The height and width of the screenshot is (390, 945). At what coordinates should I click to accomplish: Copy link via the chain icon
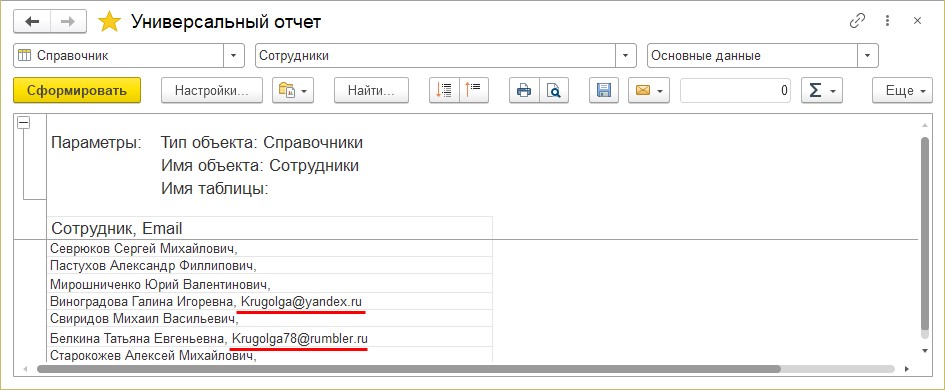857,21
